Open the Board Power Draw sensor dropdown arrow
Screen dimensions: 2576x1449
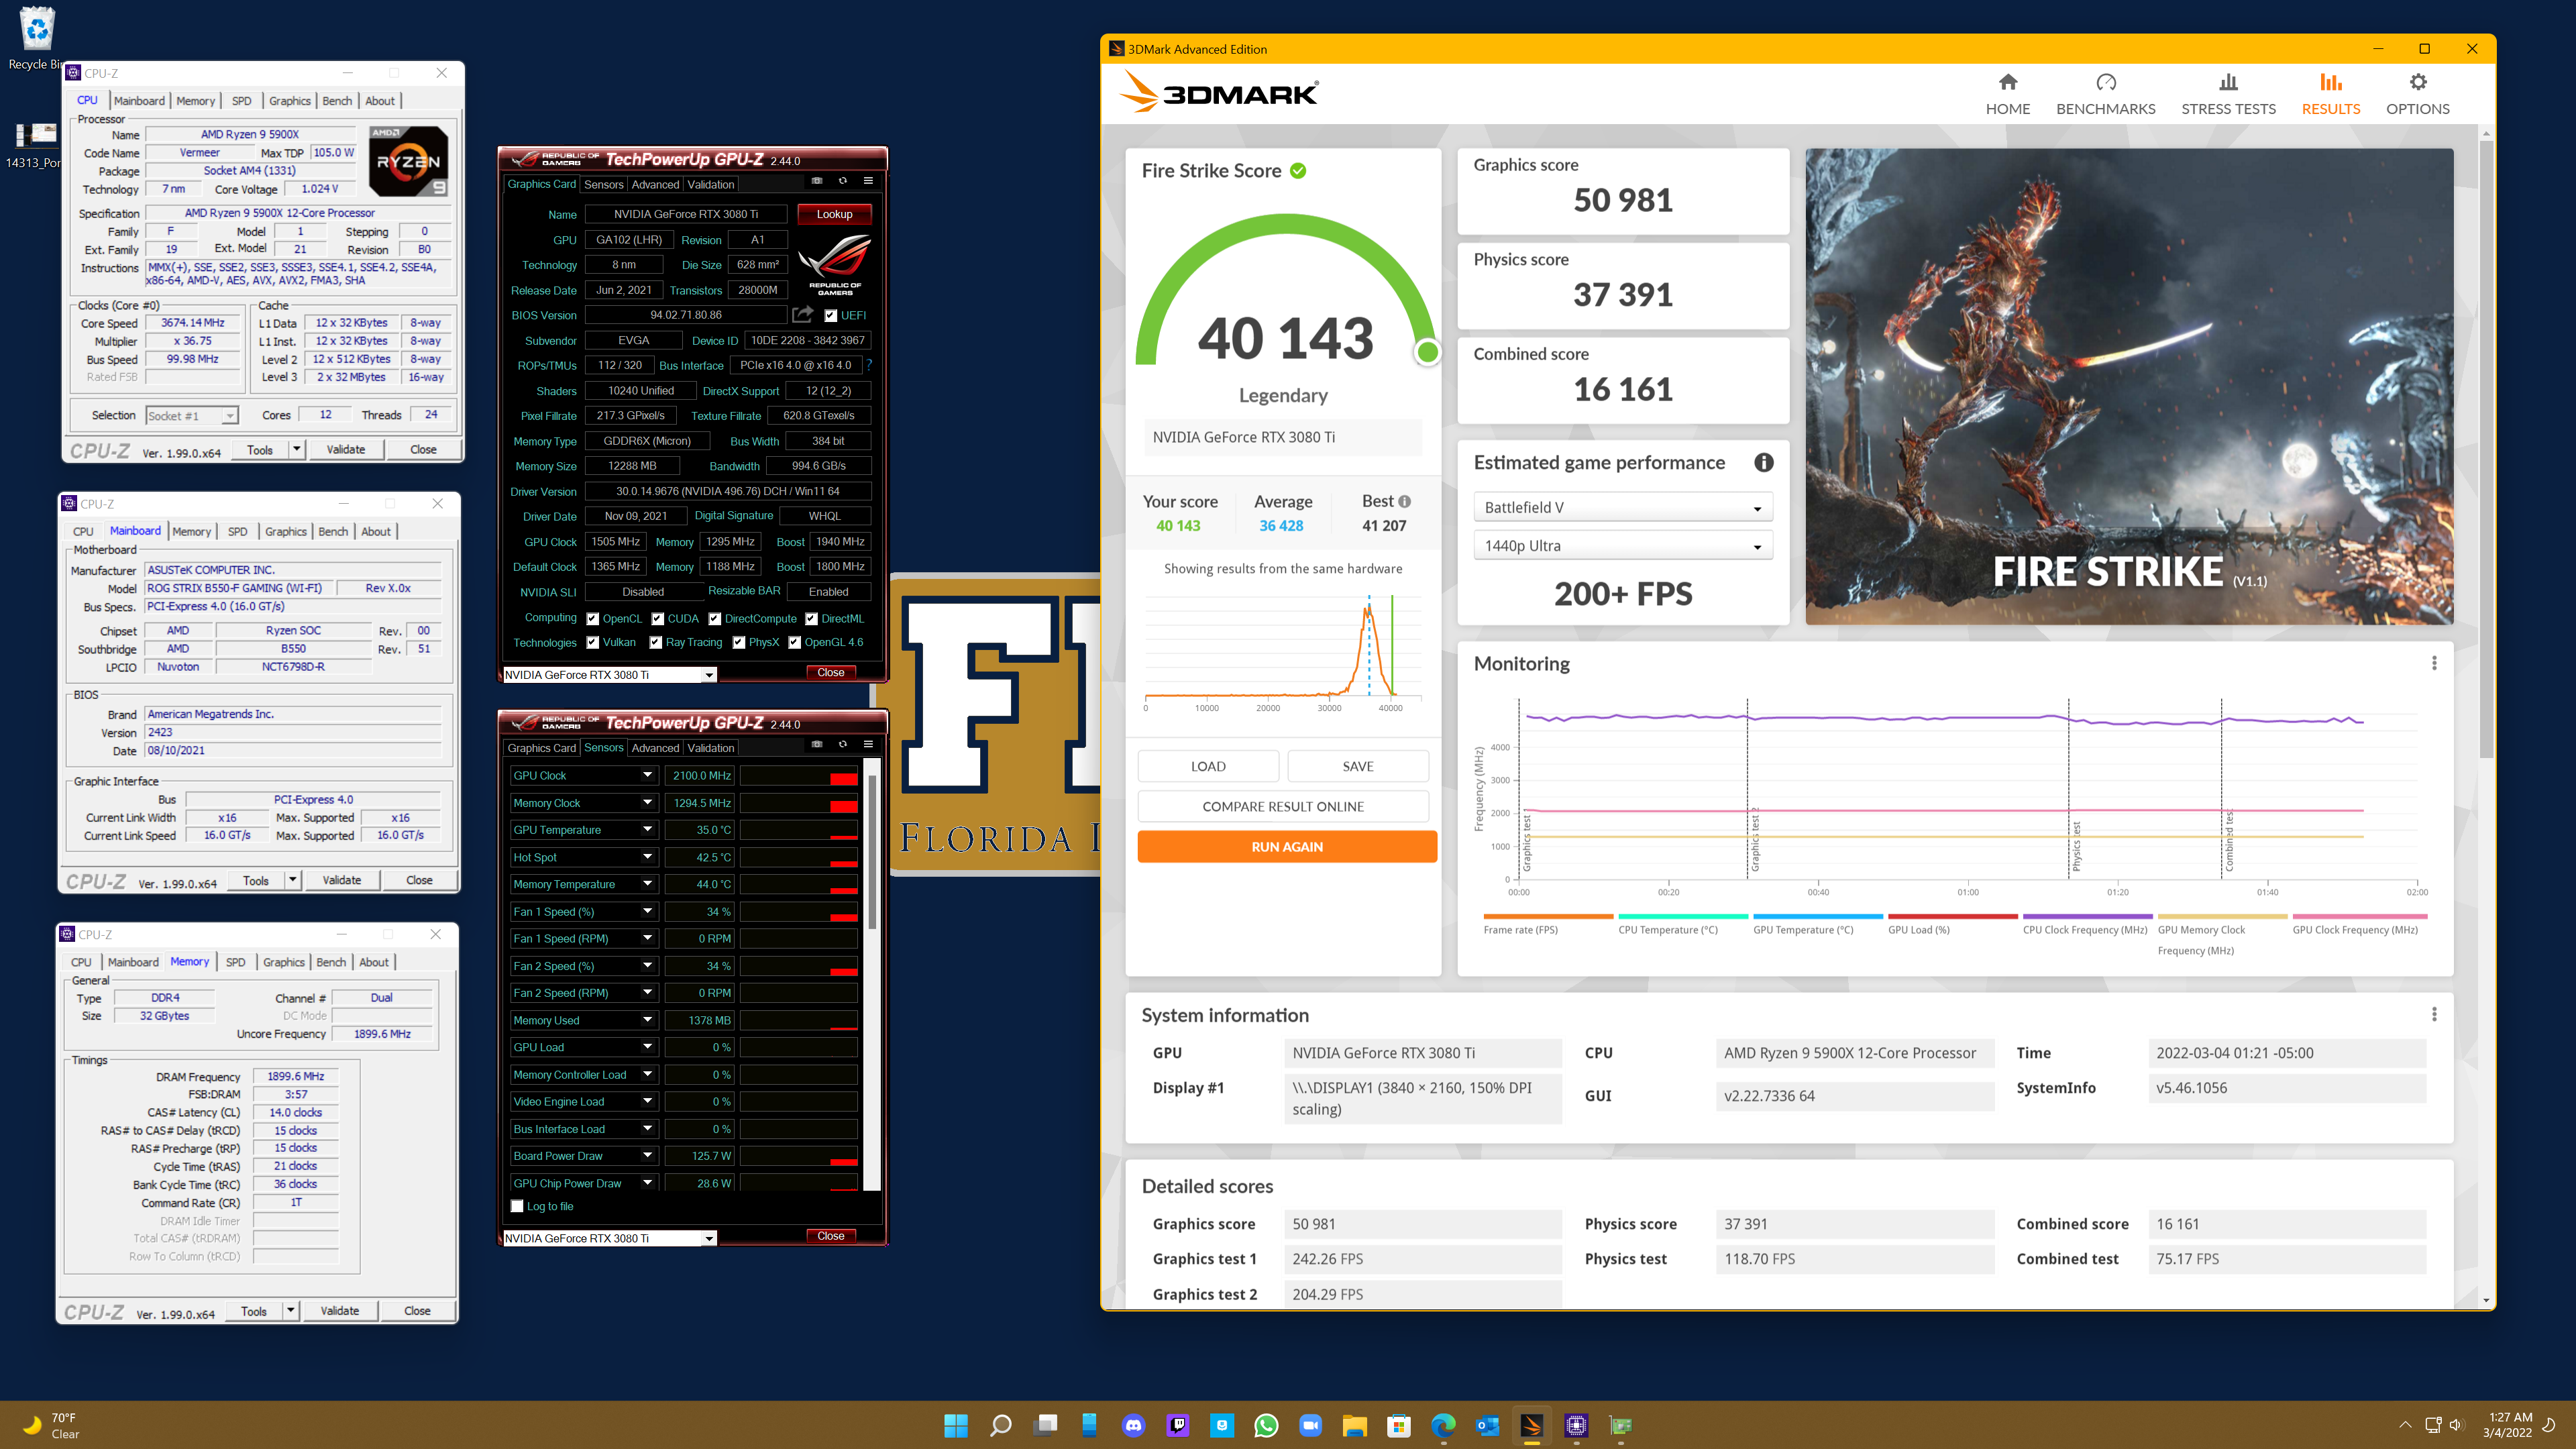point(647,1156)
